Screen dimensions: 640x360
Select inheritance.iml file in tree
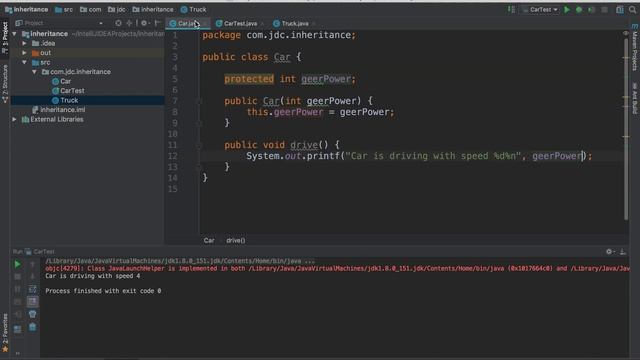[x=58, y=110]
